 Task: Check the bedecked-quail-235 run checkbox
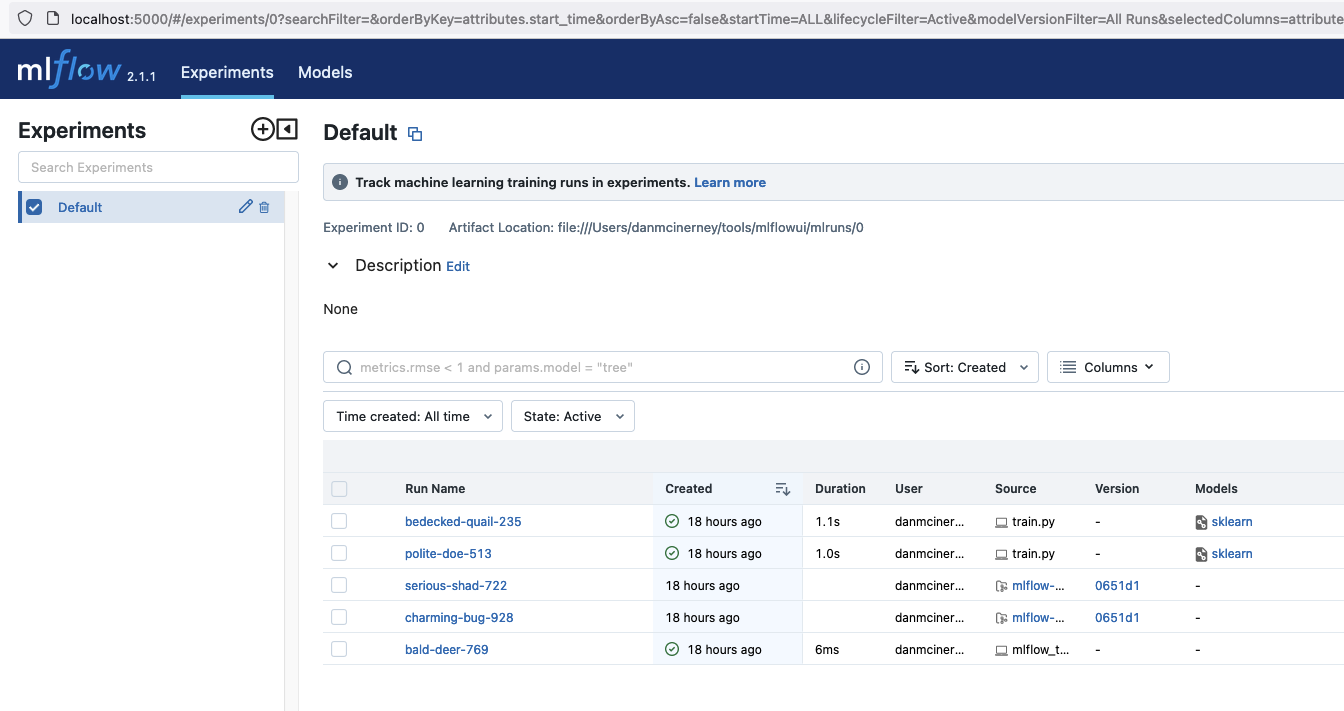(339, 521)
